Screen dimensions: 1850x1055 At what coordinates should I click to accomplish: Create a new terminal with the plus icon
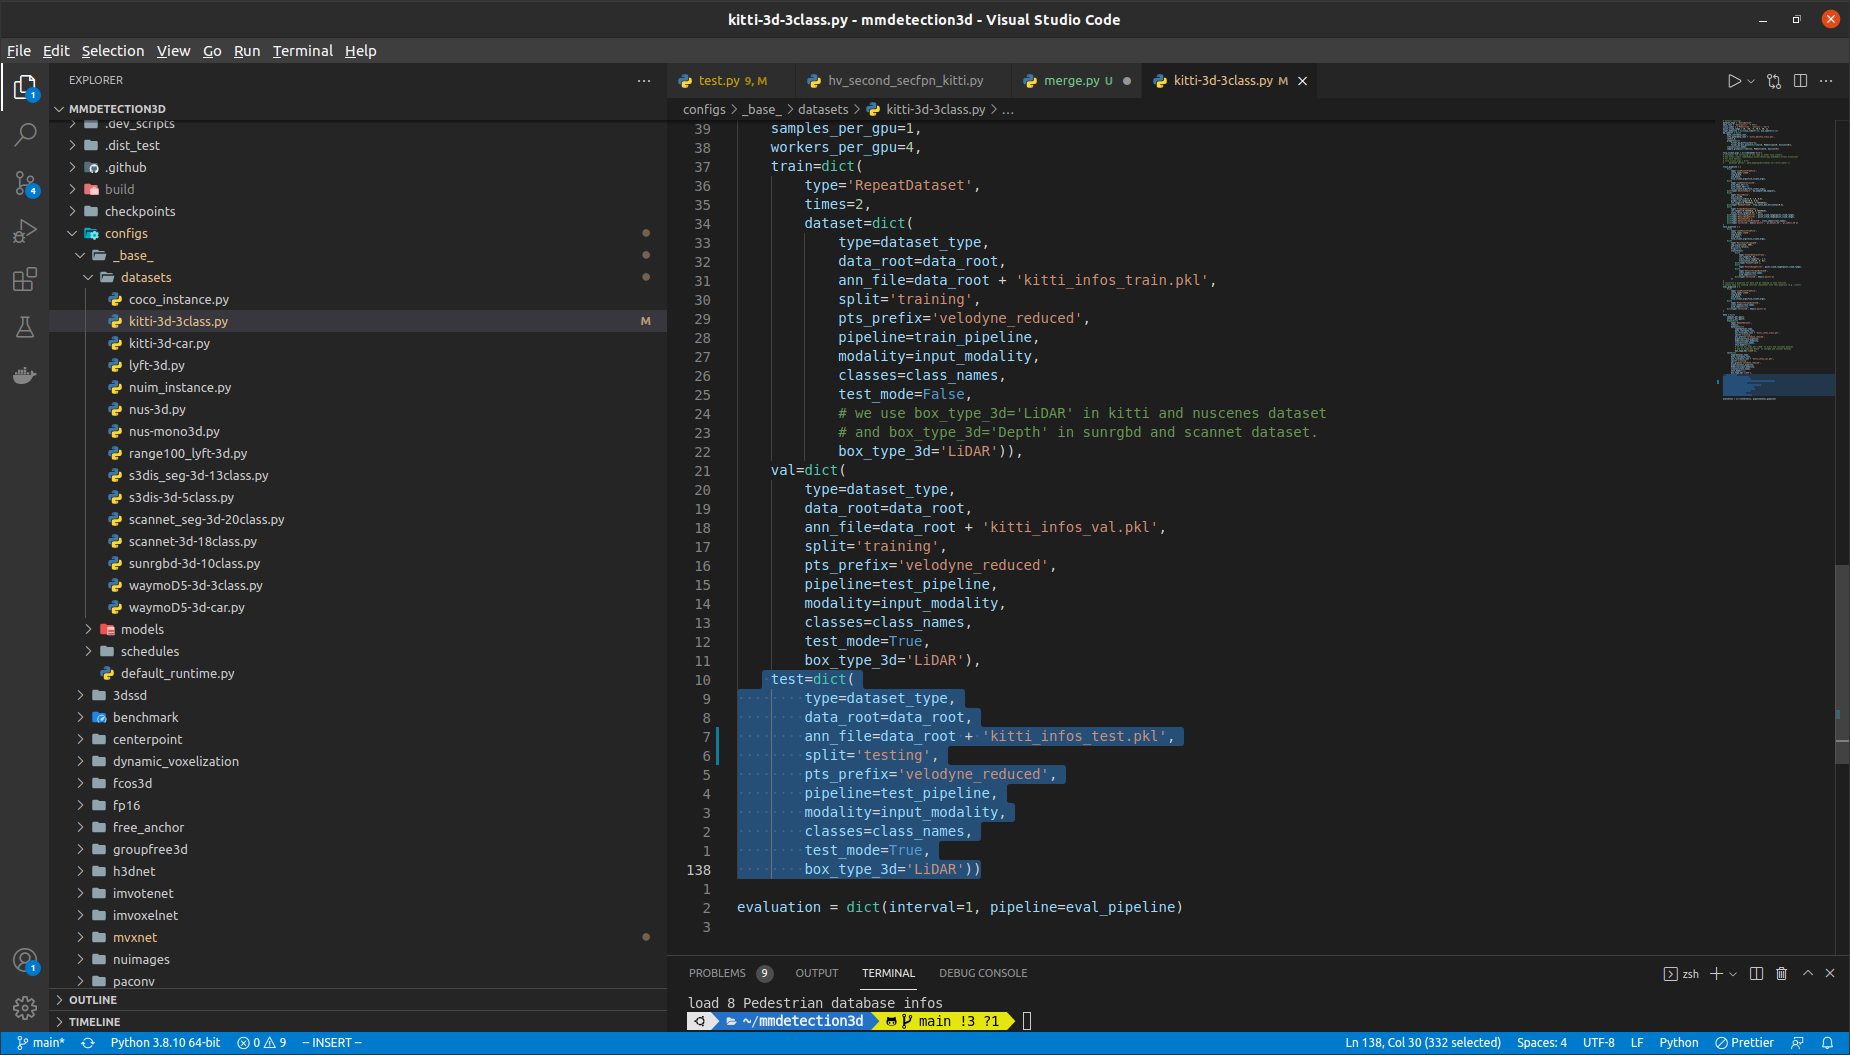(1714, 973)
